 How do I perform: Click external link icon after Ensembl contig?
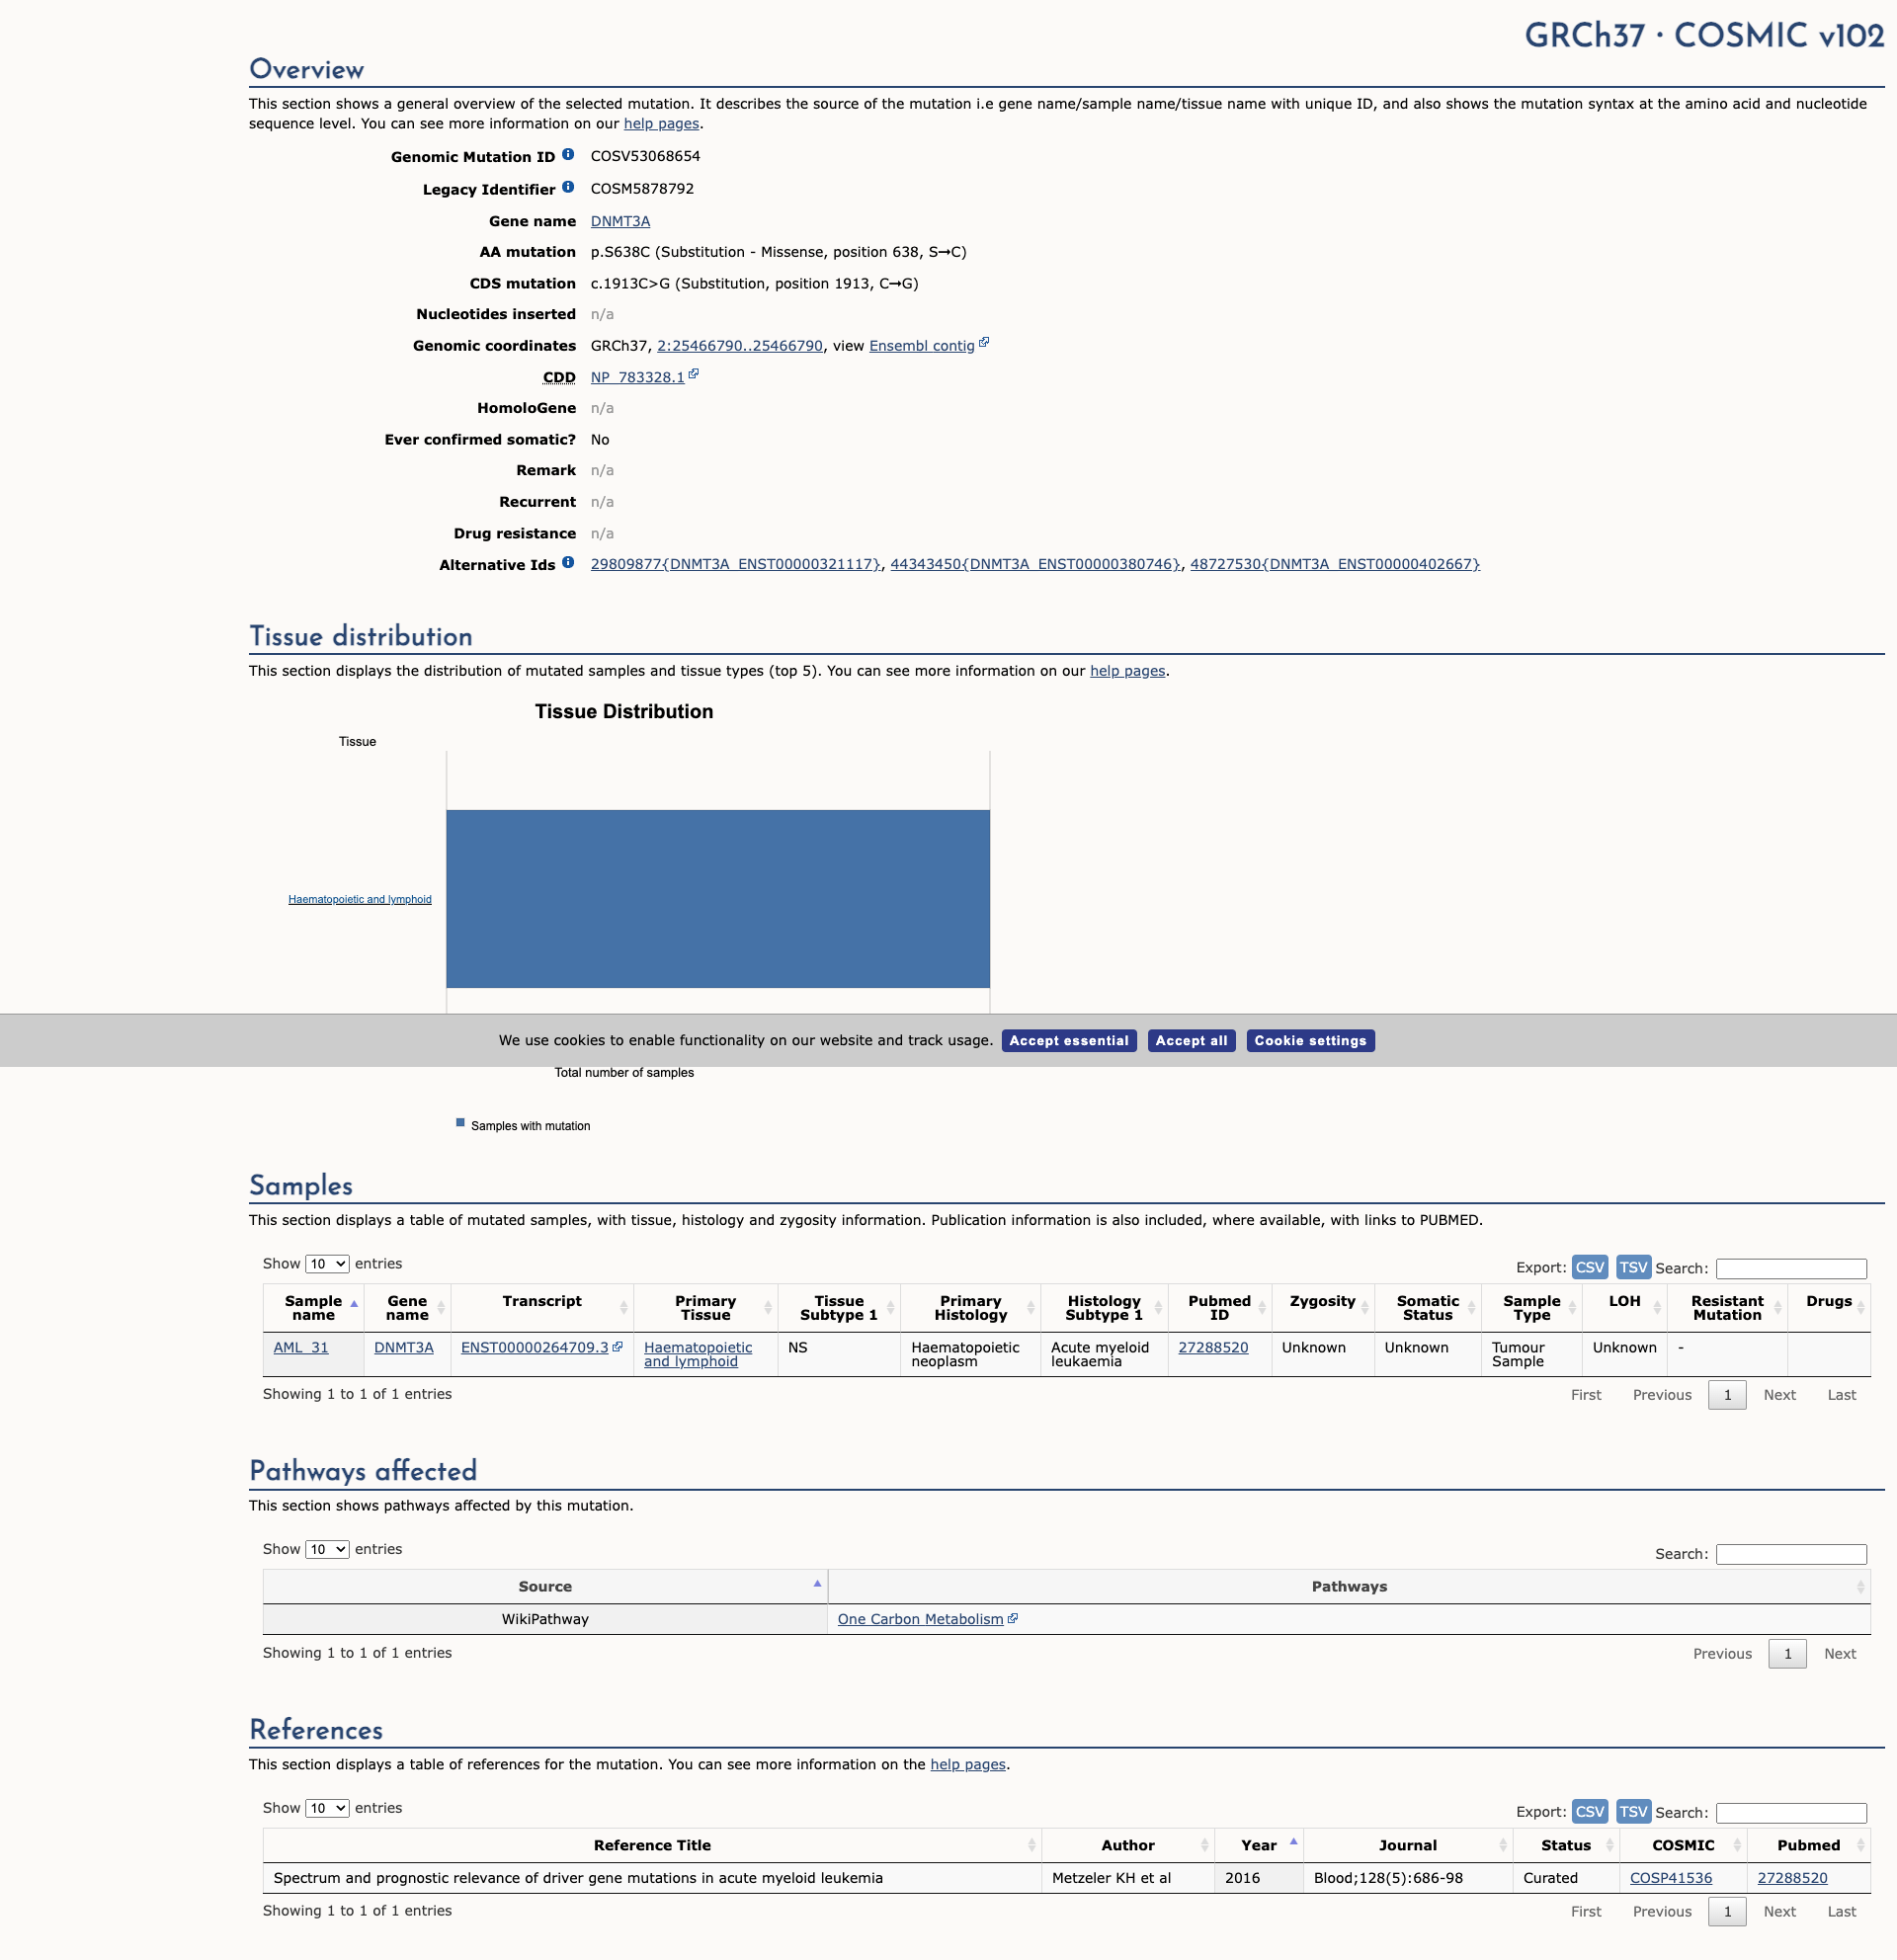pos(984,342)
